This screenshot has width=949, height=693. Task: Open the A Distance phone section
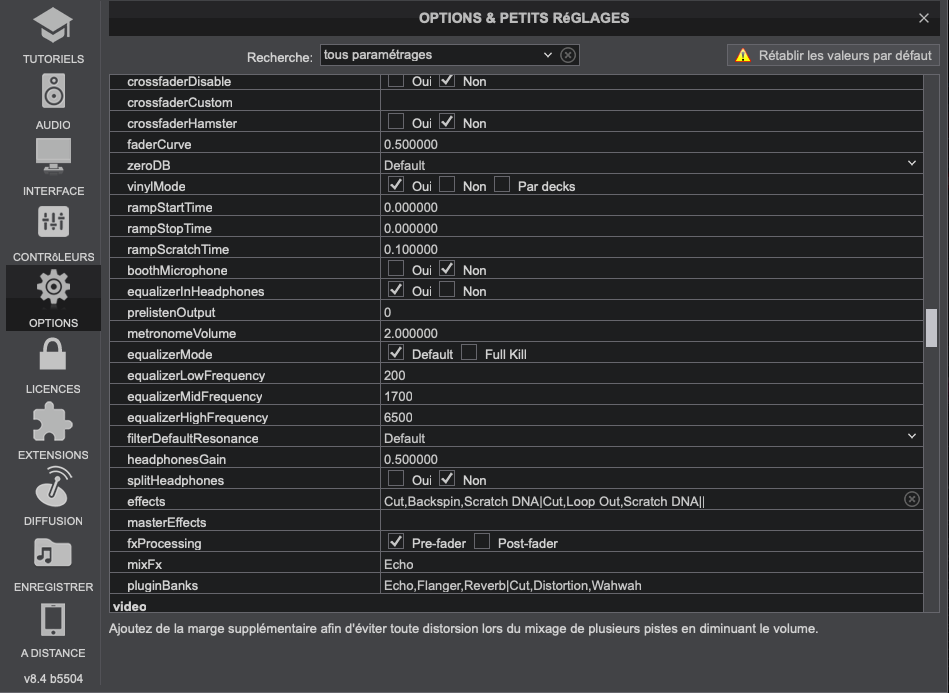point(53,625)
